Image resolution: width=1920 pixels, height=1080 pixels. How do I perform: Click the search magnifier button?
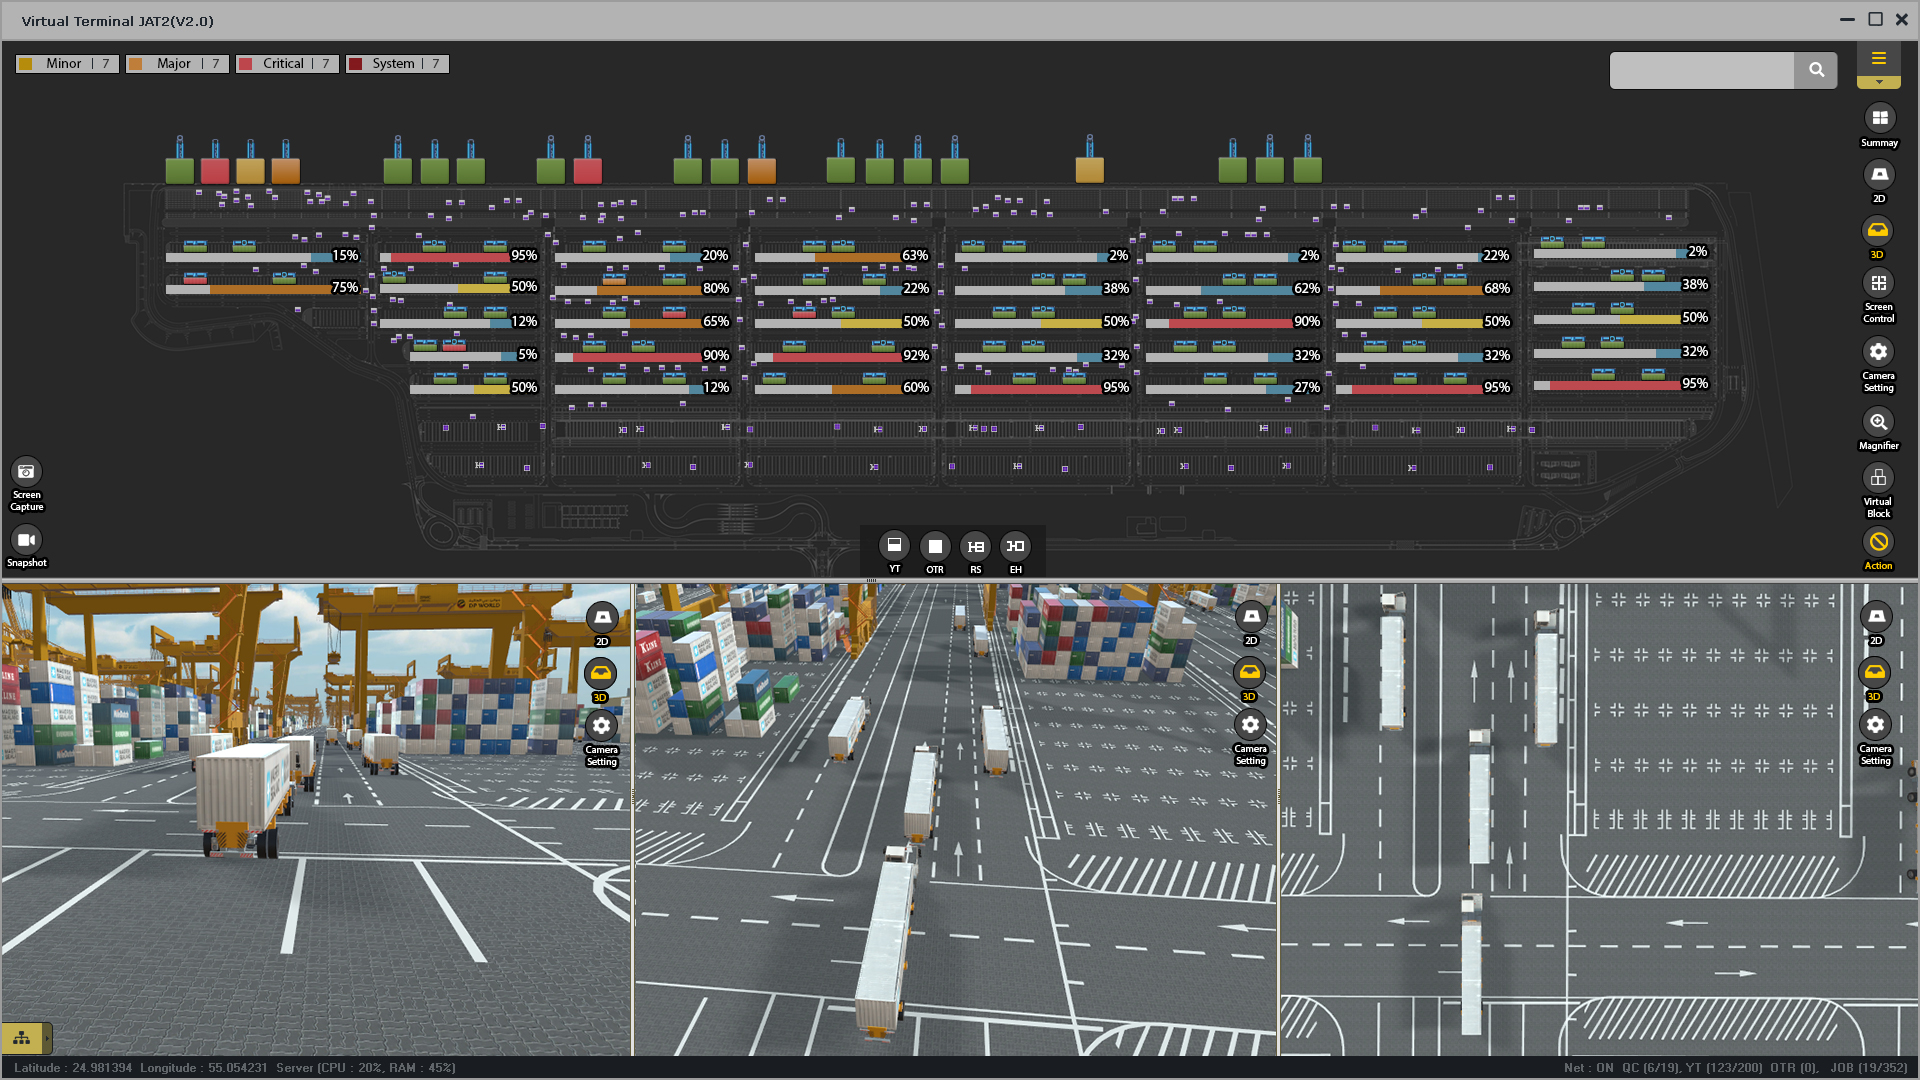tap(1816, 70)
